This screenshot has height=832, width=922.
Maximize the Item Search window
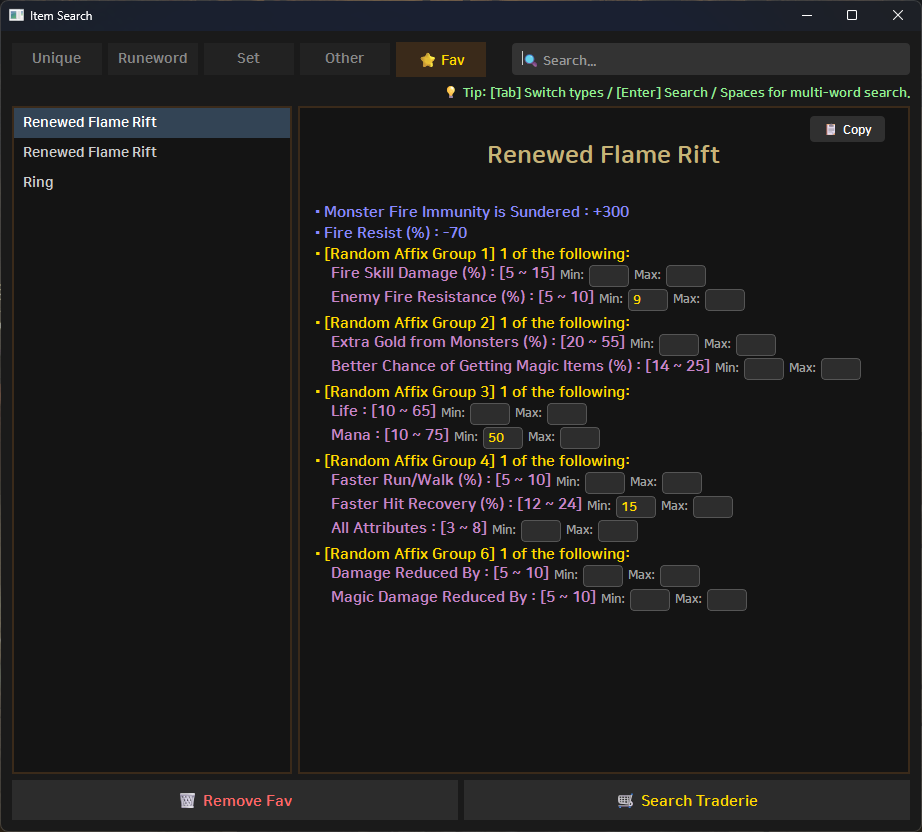[x=851, y=15]
